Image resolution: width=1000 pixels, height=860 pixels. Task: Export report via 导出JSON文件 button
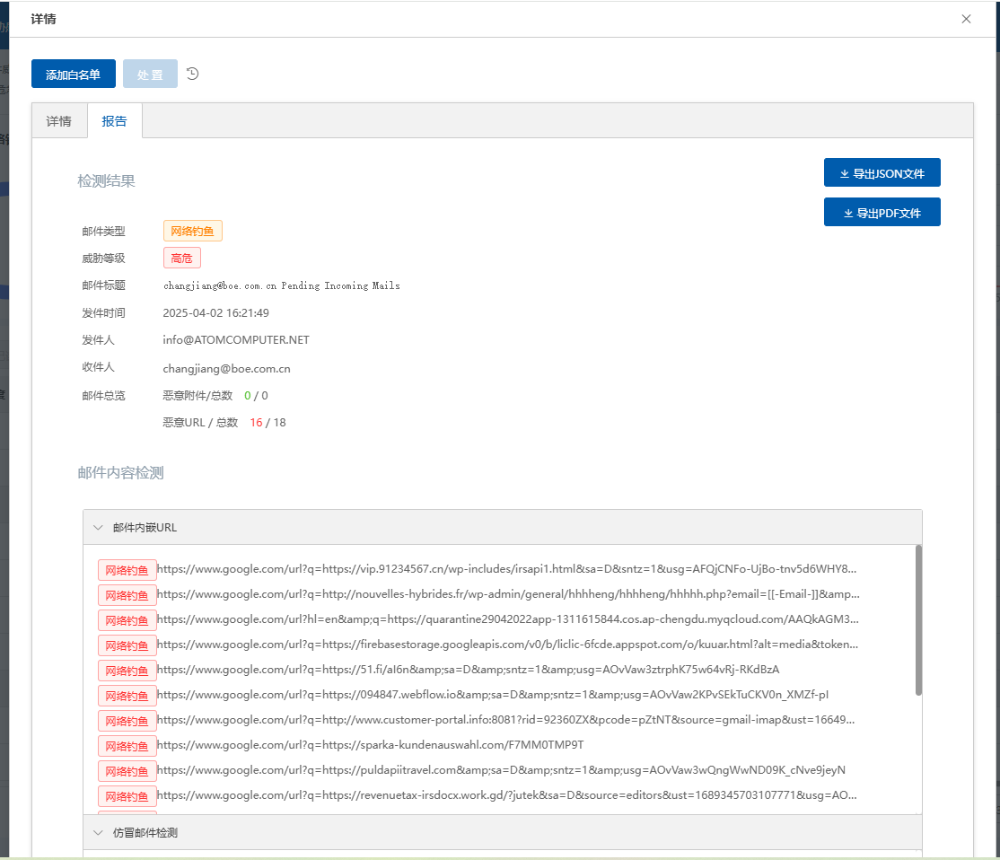[x=882, y=173]
